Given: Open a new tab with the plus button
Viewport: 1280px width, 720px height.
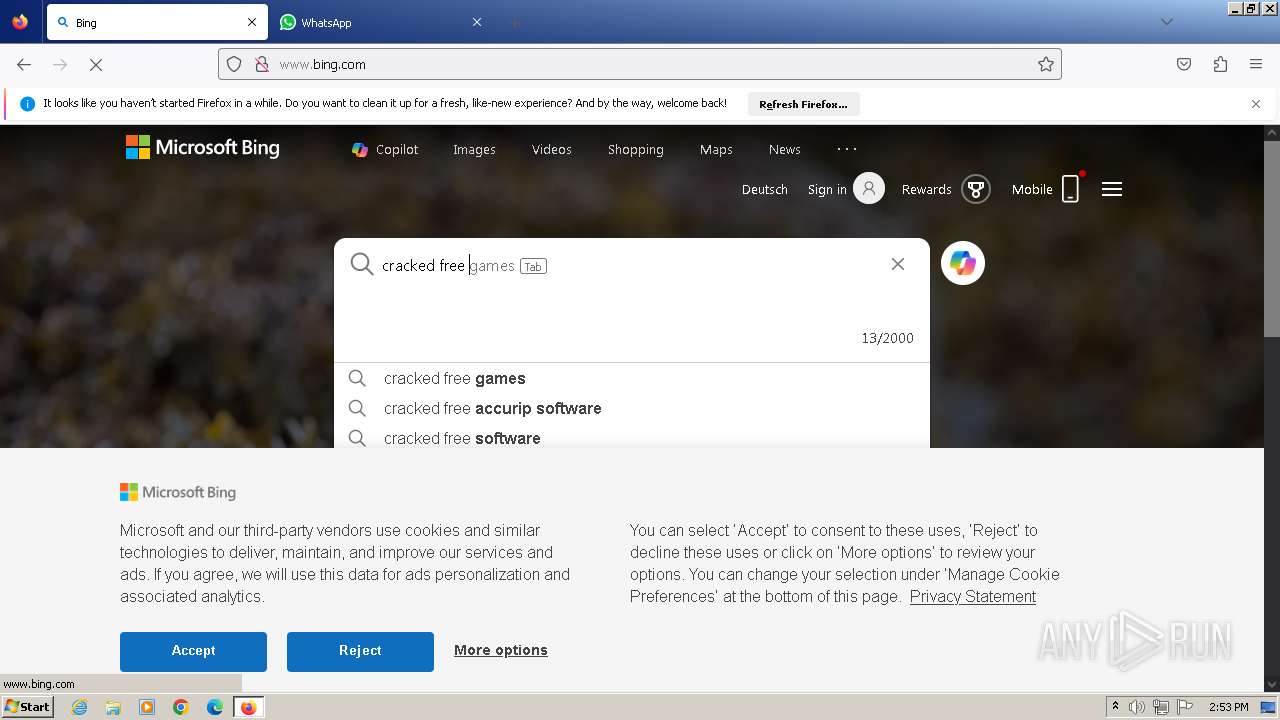Looking at the screenshot, I should click(514, 22).
